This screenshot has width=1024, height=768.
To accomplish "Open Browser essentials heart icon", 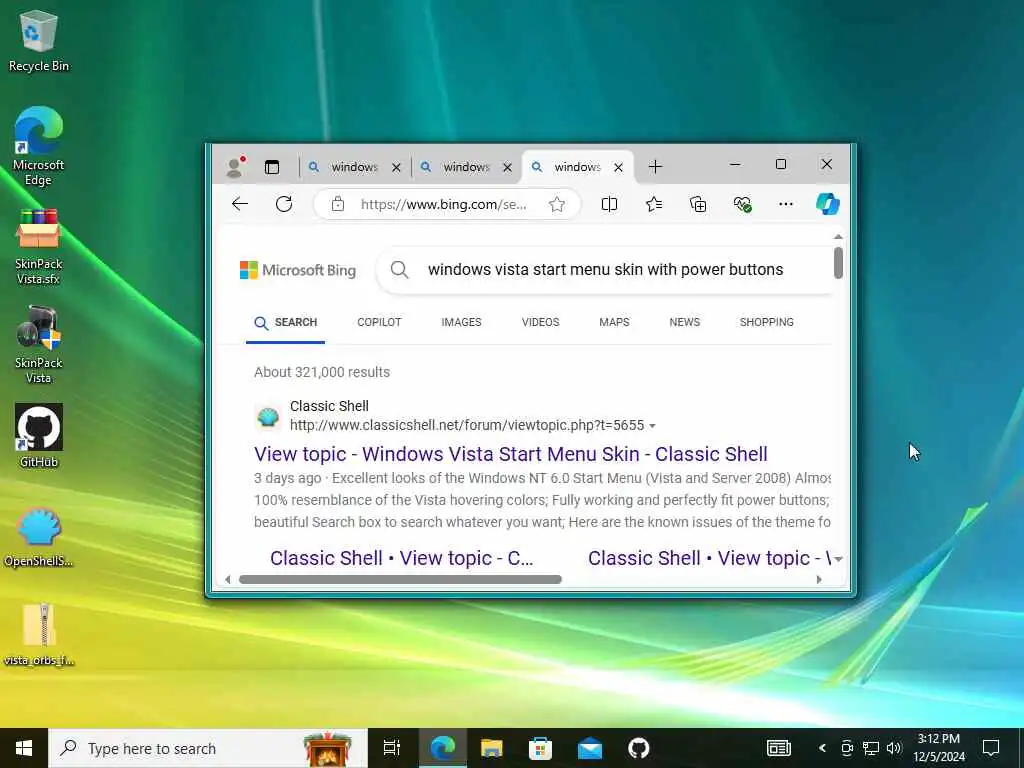I will tap(742, 204).
